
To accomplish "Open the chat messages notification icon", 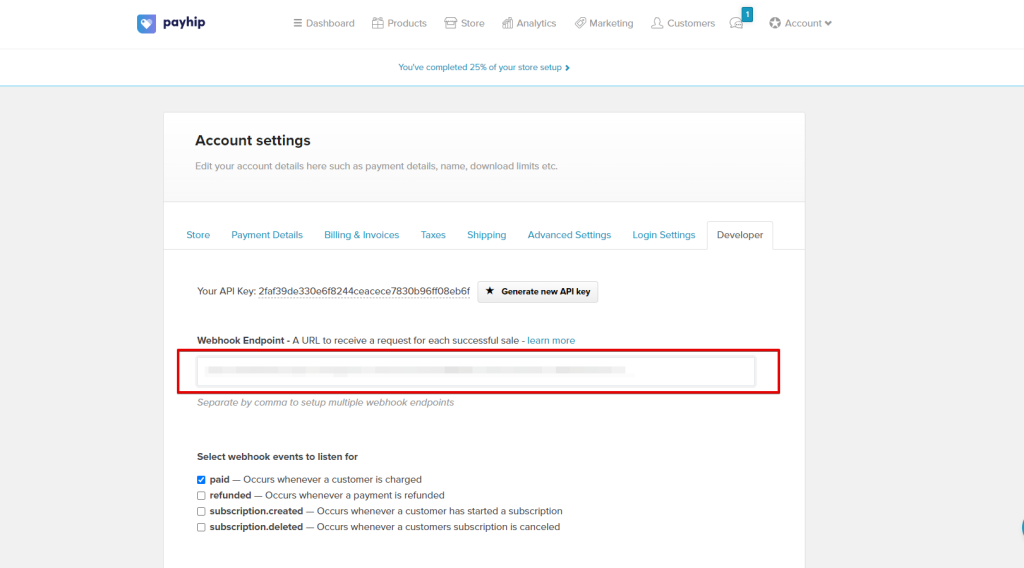I will (x=738, y=23).
